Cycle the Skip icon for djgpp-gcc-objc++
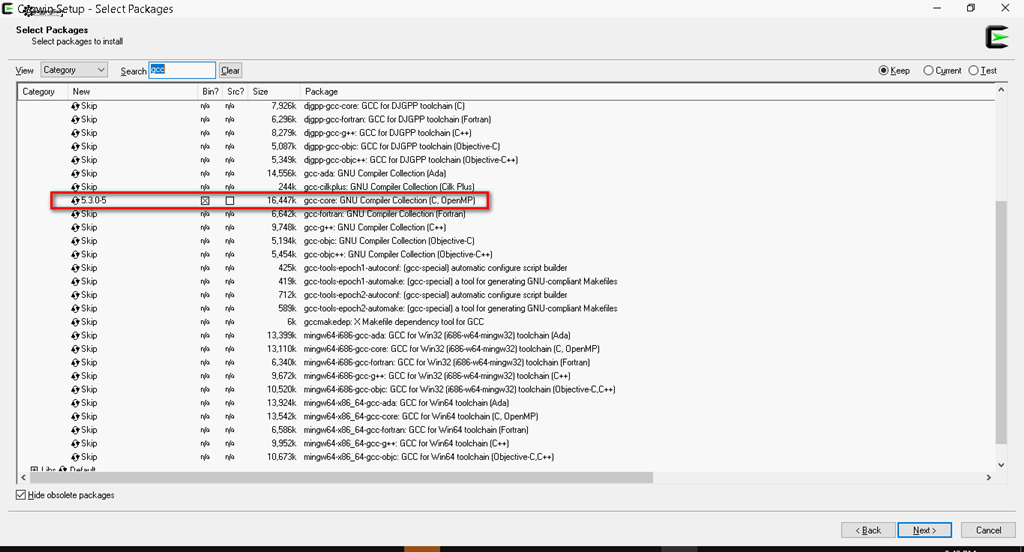1024x552 pixels. (x=75, y=160)
